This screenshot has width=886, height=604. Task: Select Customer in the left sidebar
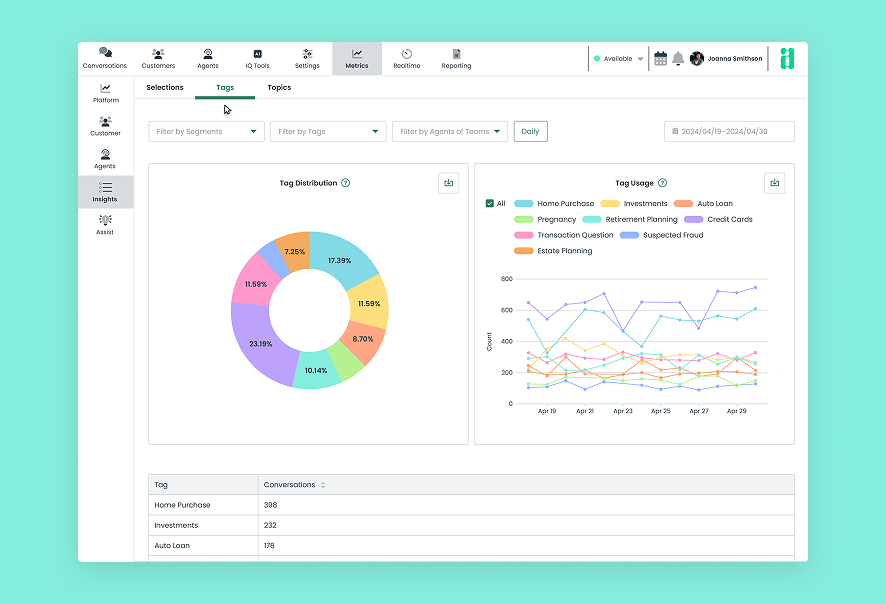[x=106, y=126]
